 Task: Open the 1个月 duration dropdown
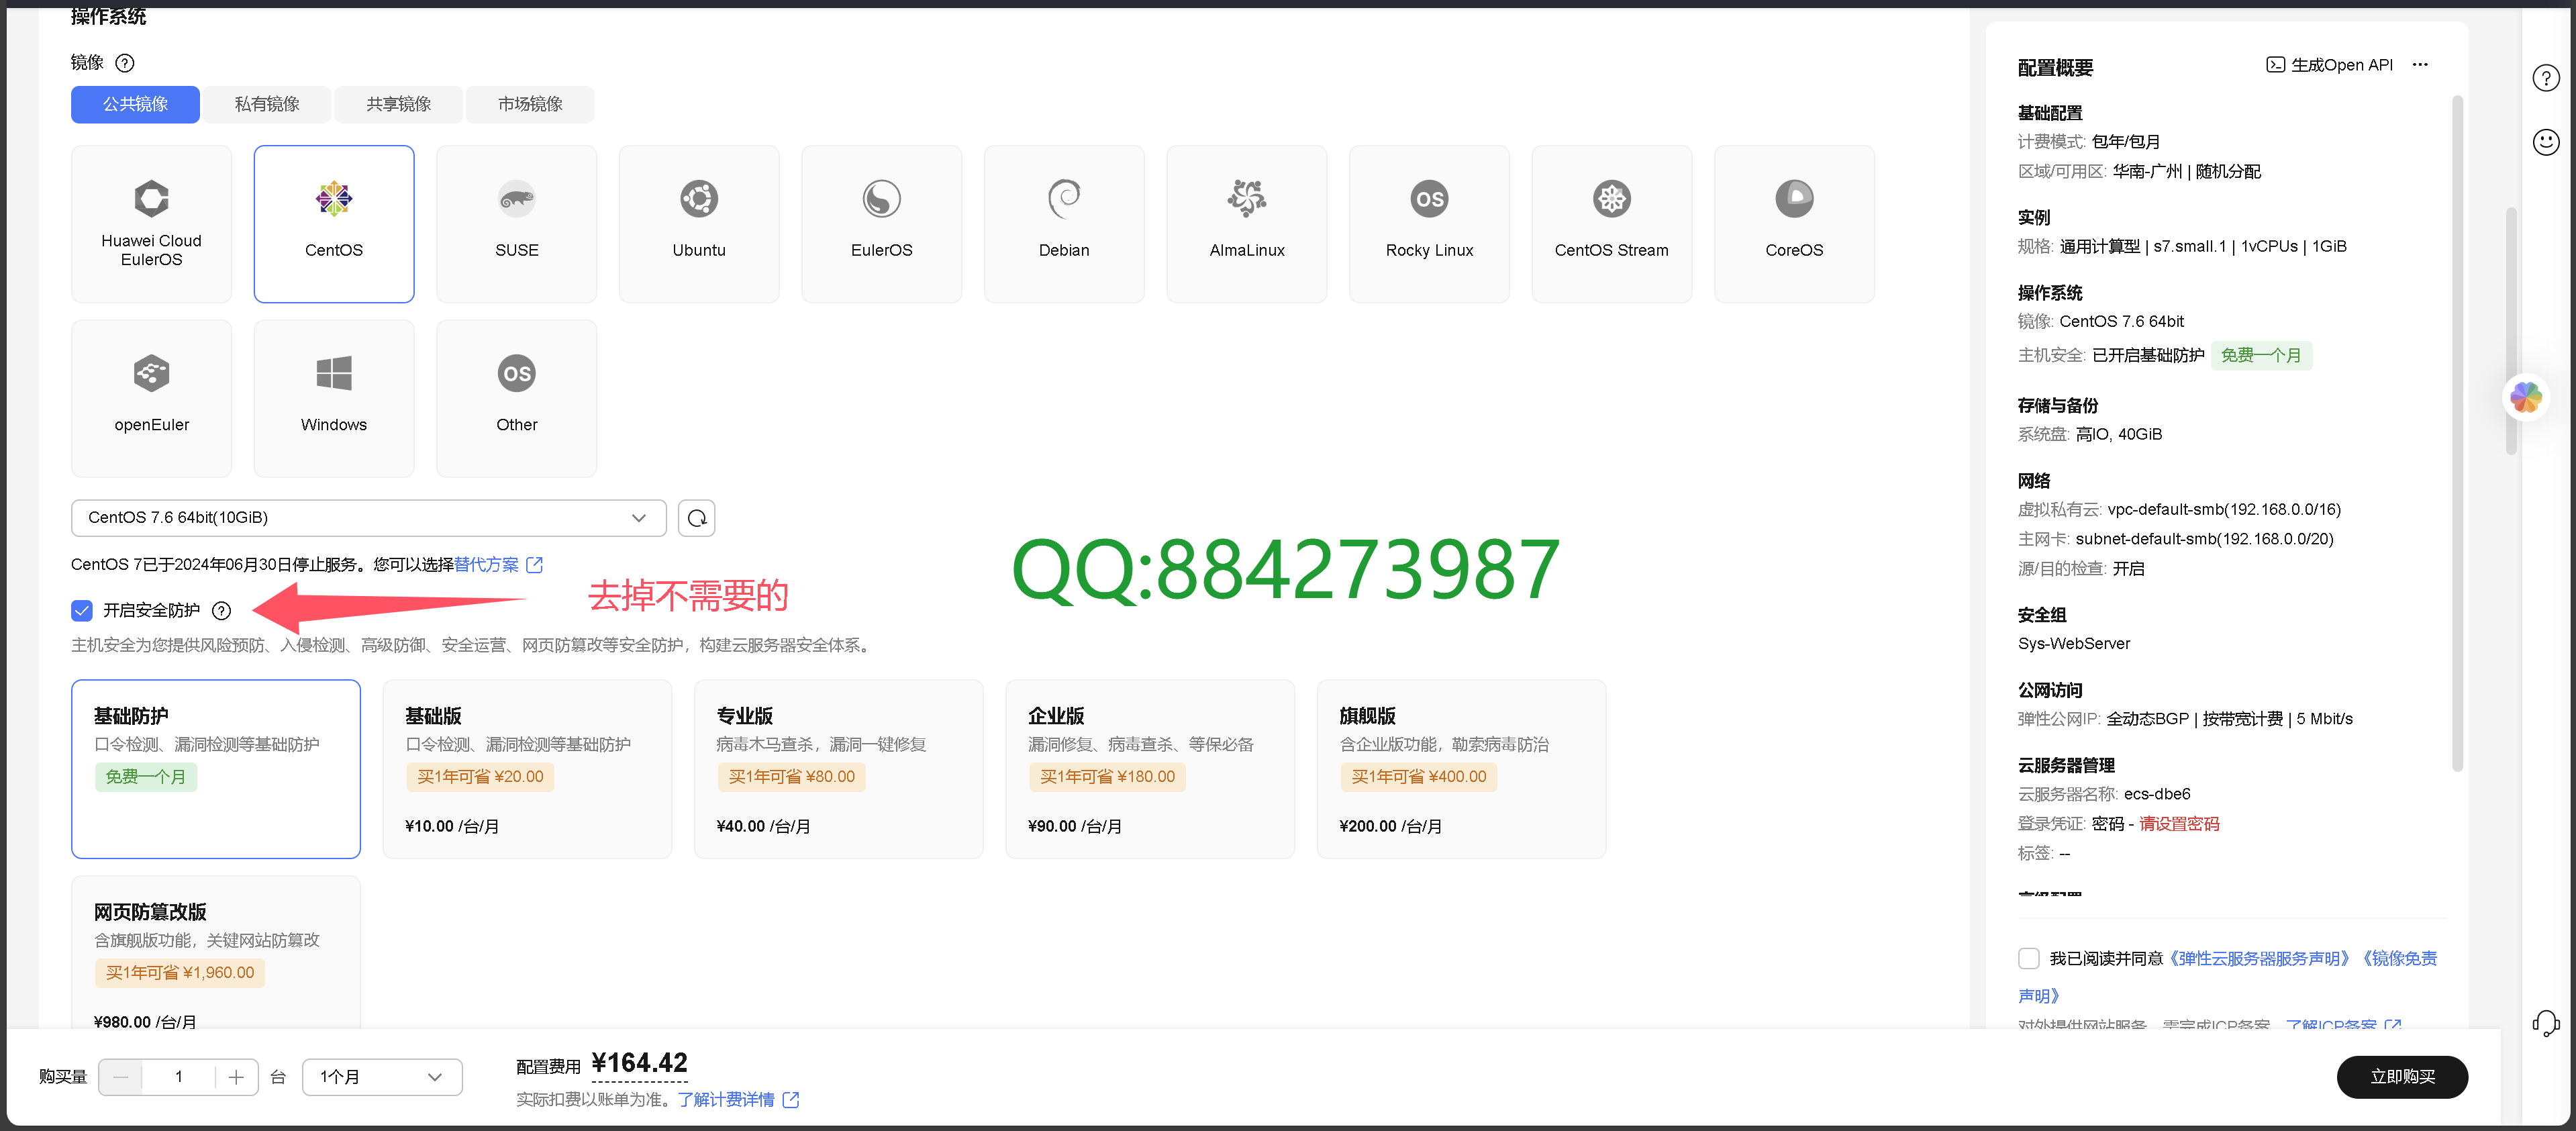382,1077
